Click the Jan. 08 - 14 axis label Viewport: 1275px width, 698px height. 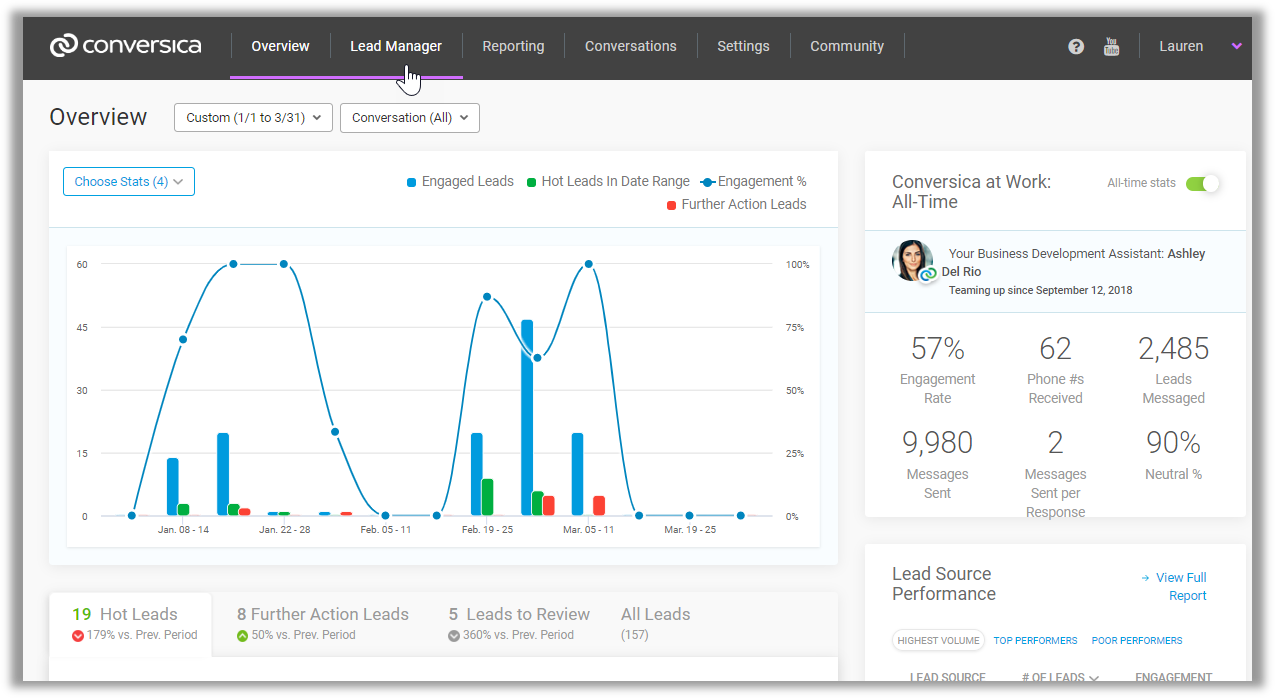point(184,529)
